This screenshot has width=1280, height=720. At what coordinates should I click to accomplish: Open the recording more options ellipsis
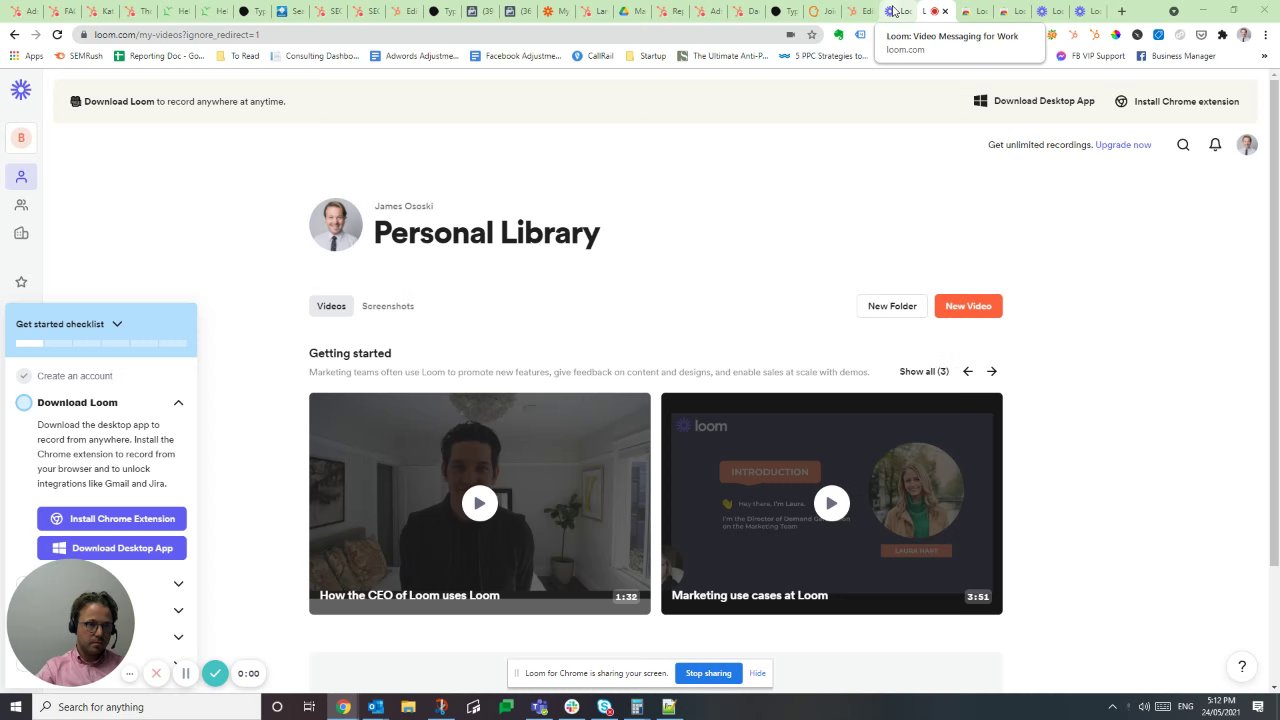click(129, 674)
